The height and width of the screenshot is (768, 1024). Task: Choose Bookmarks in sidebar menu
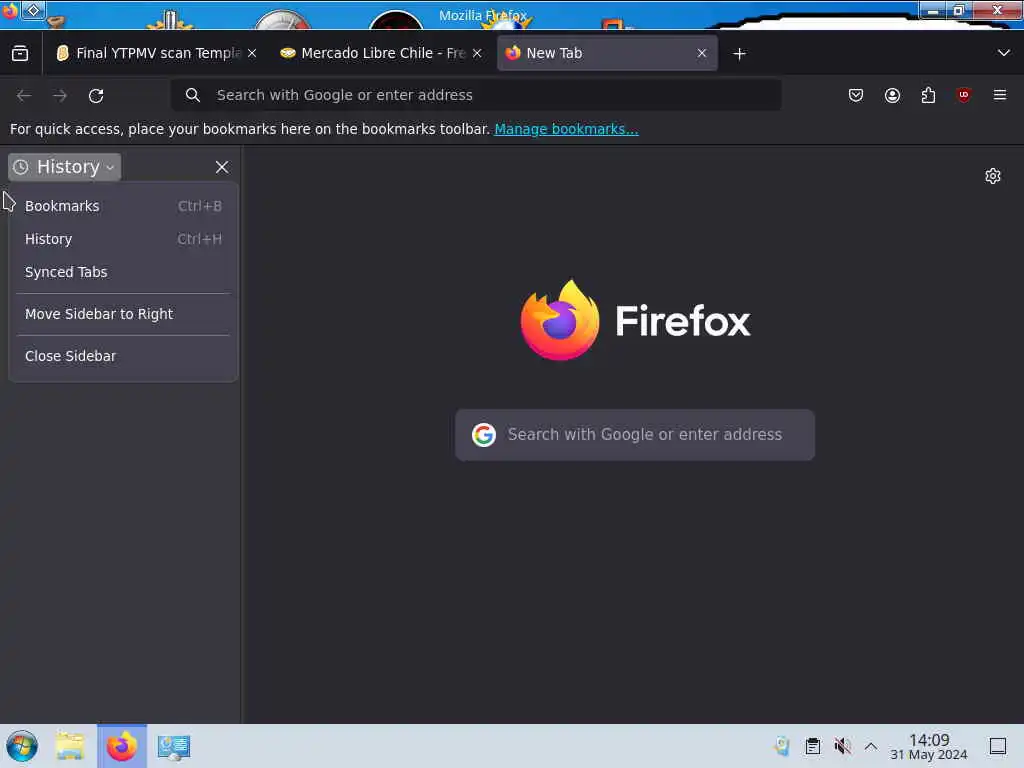pyautogui.click(x=123, y=206)
